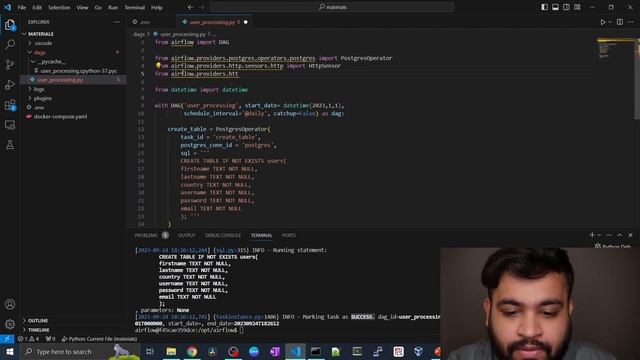Click the lightbulb code action on line 4

[x=158, y=65]
